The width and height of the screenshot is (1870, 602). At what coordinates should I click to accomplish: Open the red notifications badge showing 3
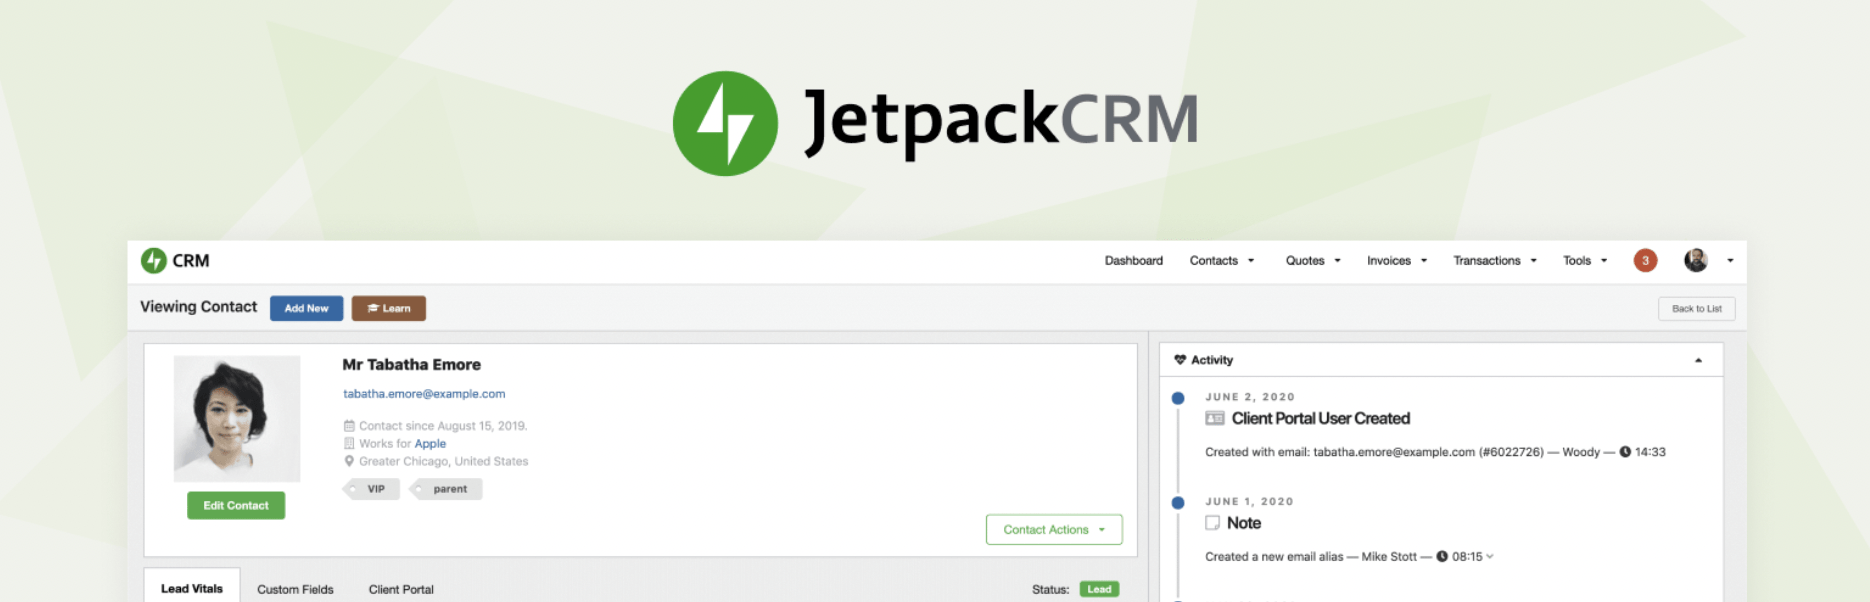click(x=1645, y=261)
